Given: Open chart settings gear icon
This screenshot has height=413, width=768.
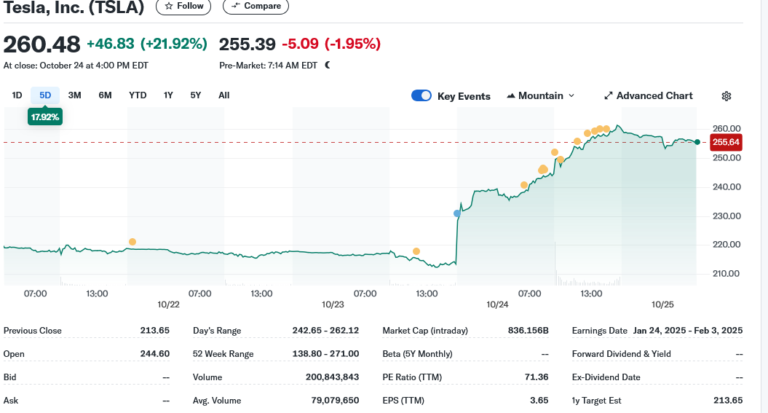Looking at the screenshot, I should (726, 96).
